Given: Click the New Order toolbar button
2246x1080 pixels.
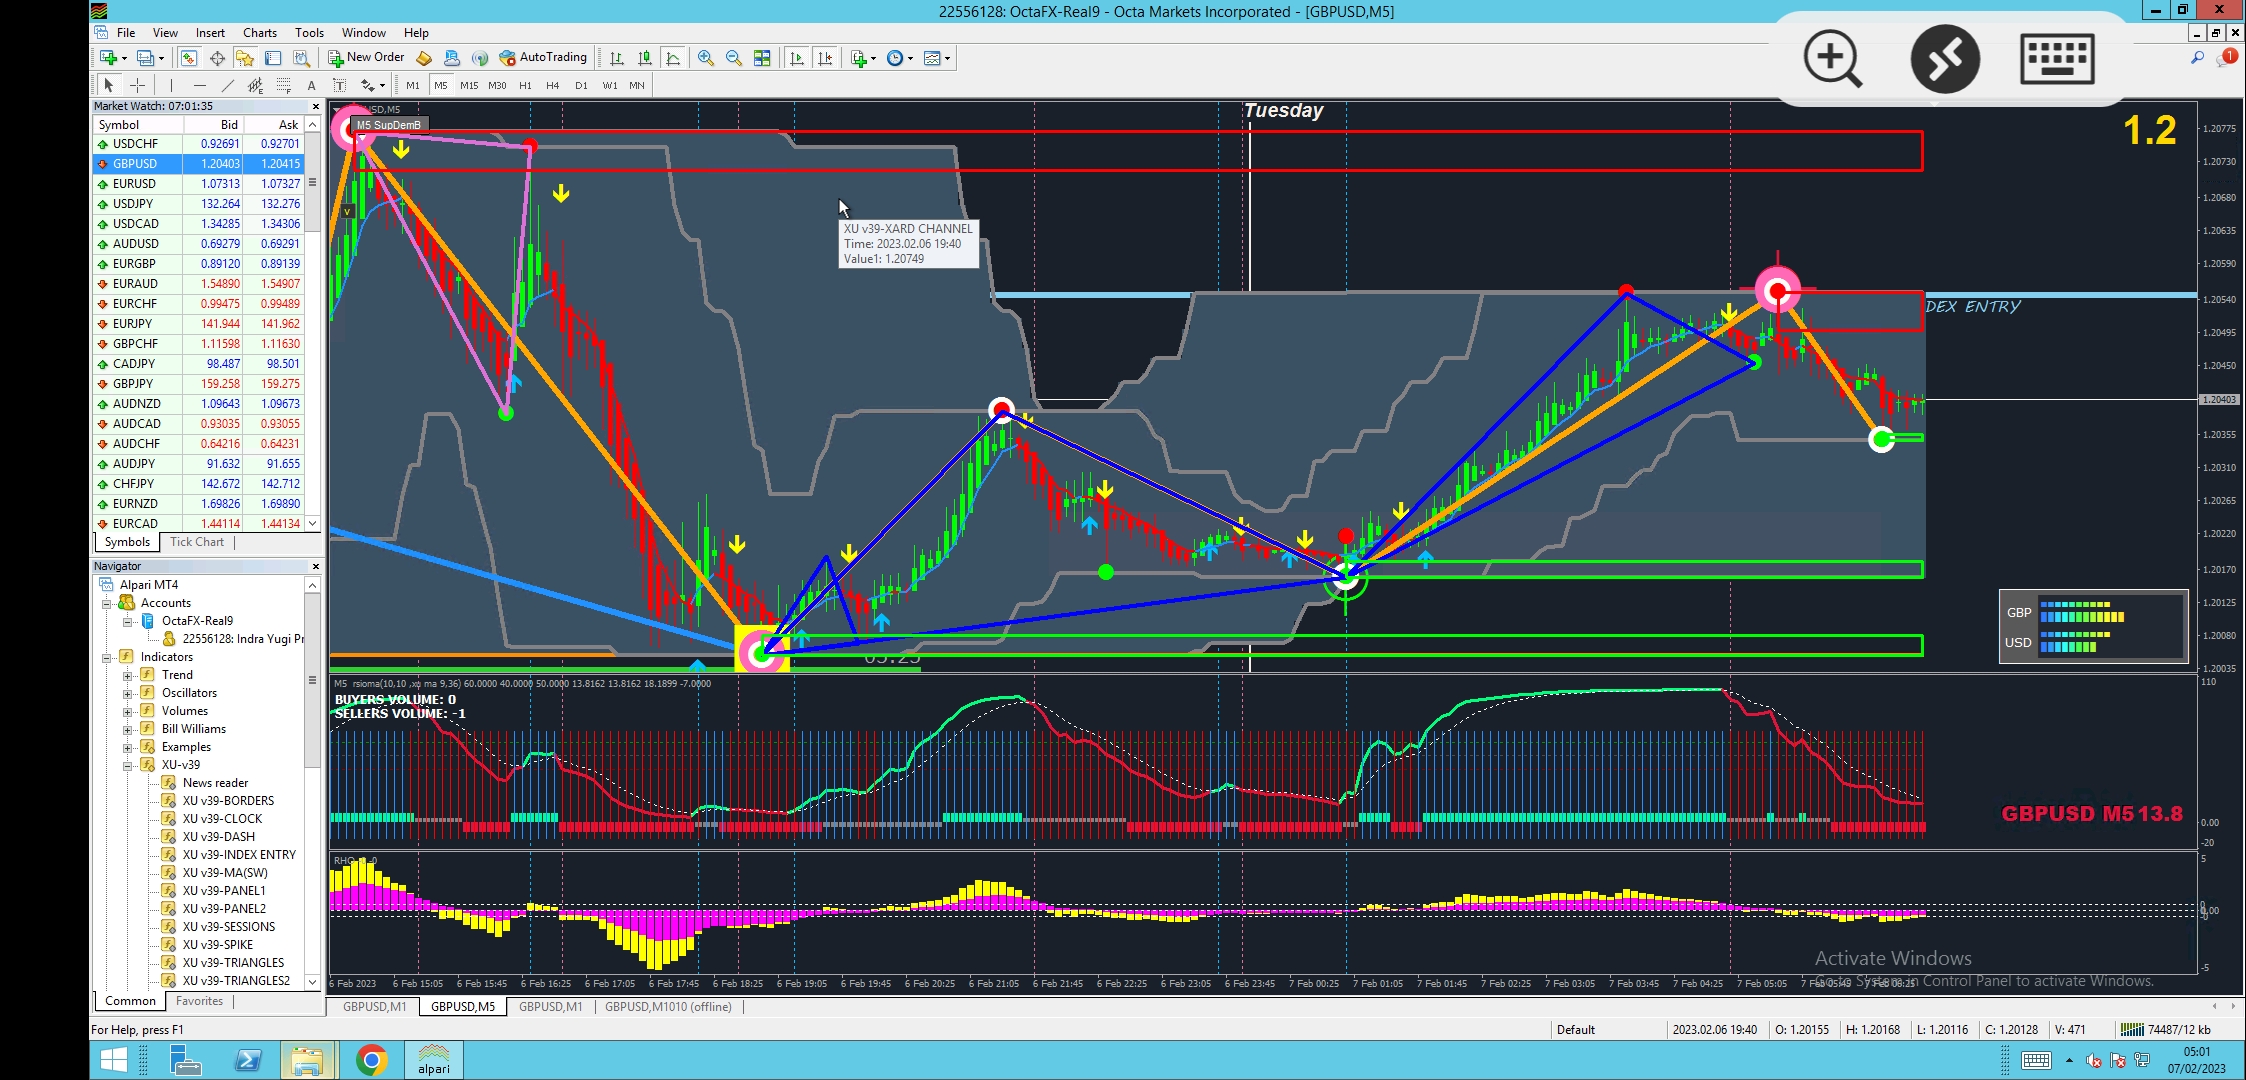Looking at the screenshot, I should (366, 57).
